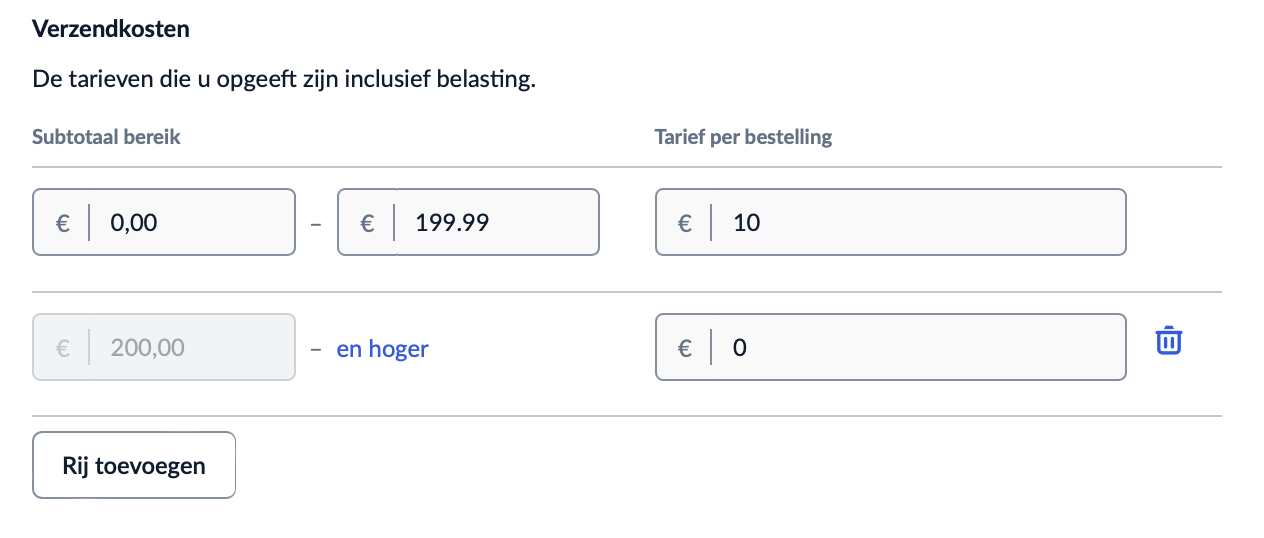This screenshot has width=1264, height=538.
Task: Click the Rij toevoegen button
Action: click(134, 465)
